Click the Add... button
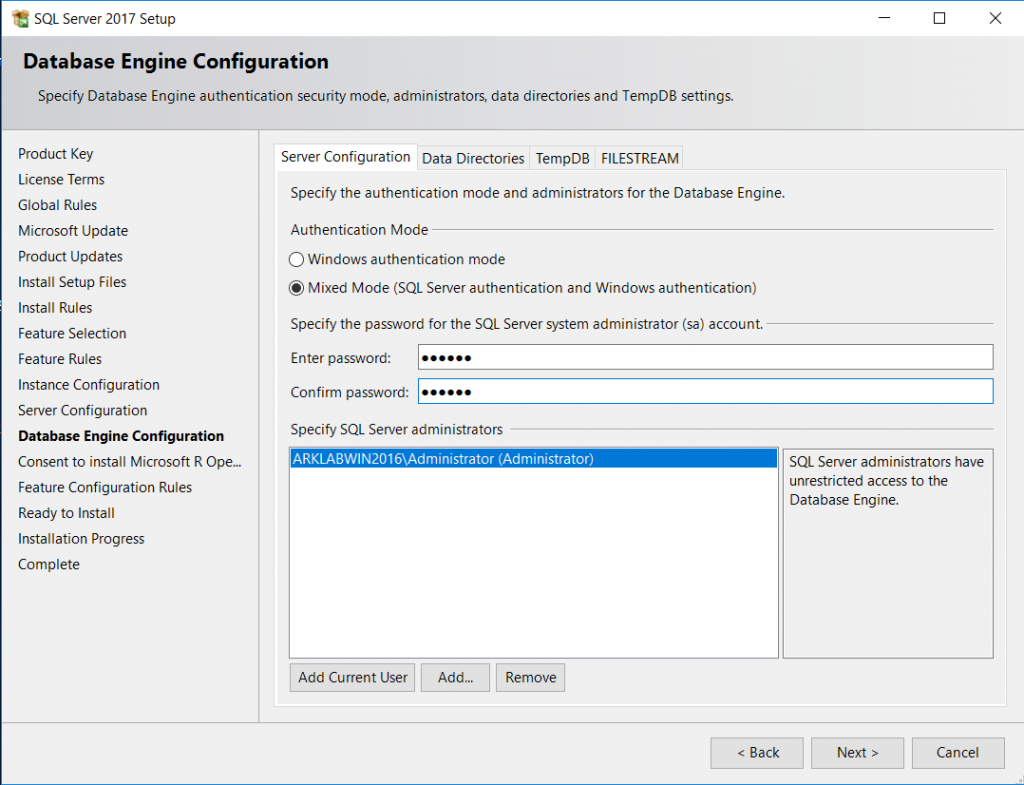This screenshot has width=1024, height=785. click(x=455, y=677)
